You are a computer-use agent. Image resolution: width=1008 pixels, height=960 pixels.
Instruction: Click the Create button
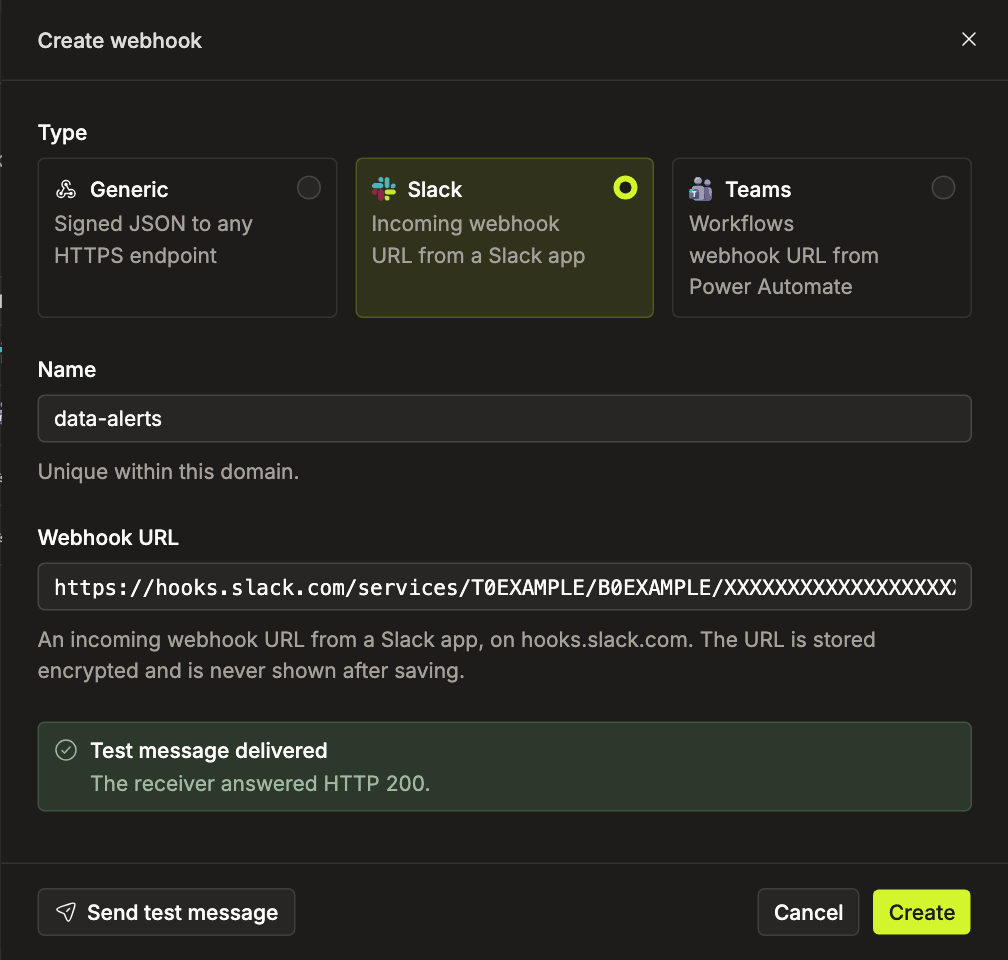921,912
